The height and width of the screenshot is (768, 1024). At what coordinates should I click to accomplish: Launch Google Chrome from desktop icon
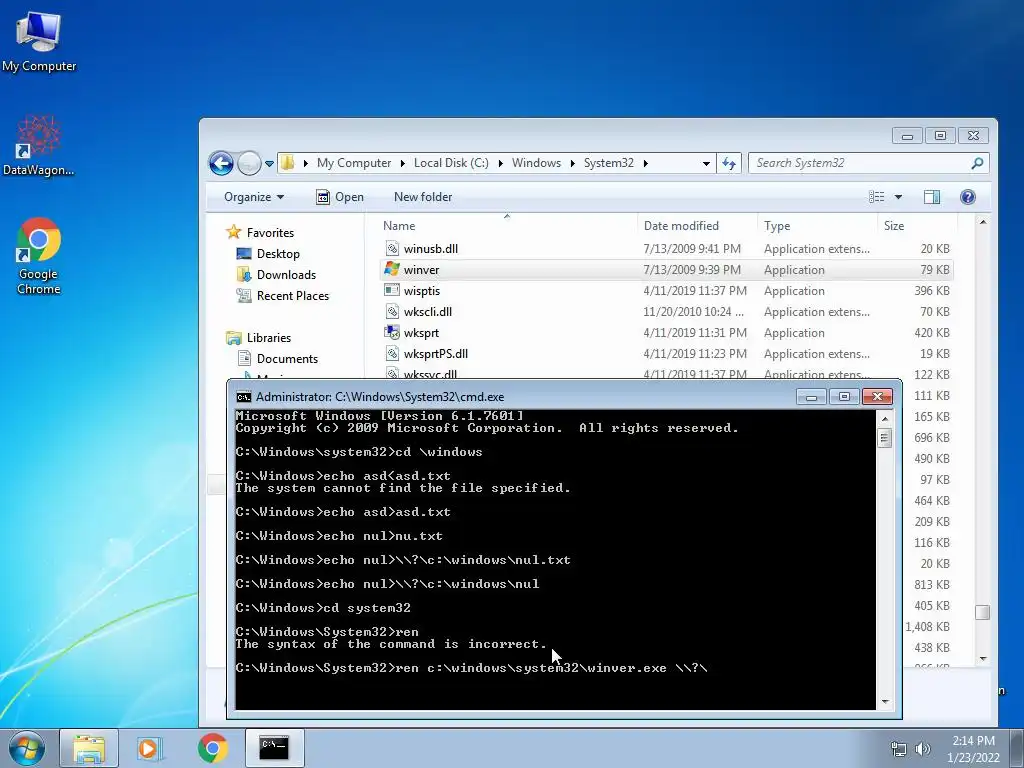click(39, 256)
